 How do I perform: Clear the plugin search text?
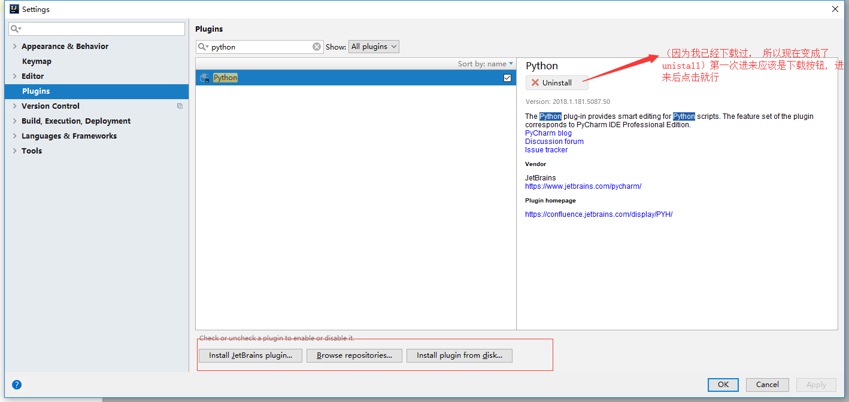[x=317, y=47]
